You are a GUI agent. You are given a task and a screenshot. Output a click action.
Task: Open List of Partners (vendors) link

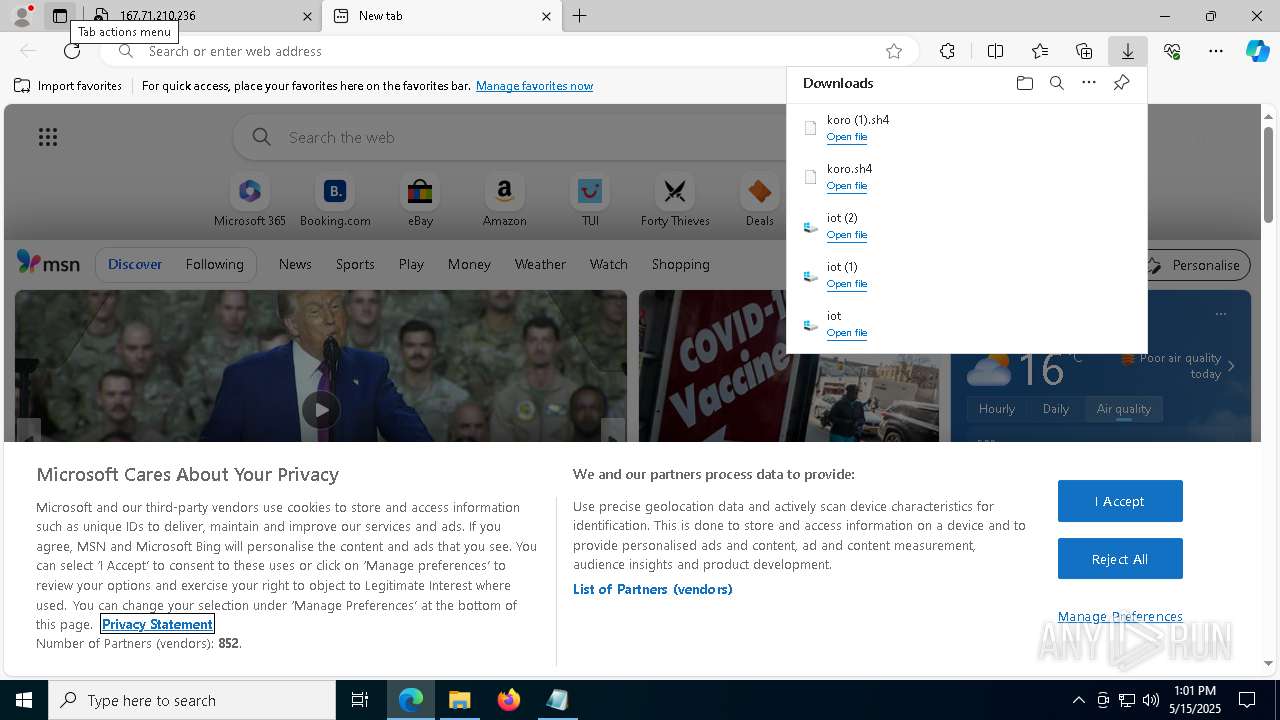pos(652,589)
